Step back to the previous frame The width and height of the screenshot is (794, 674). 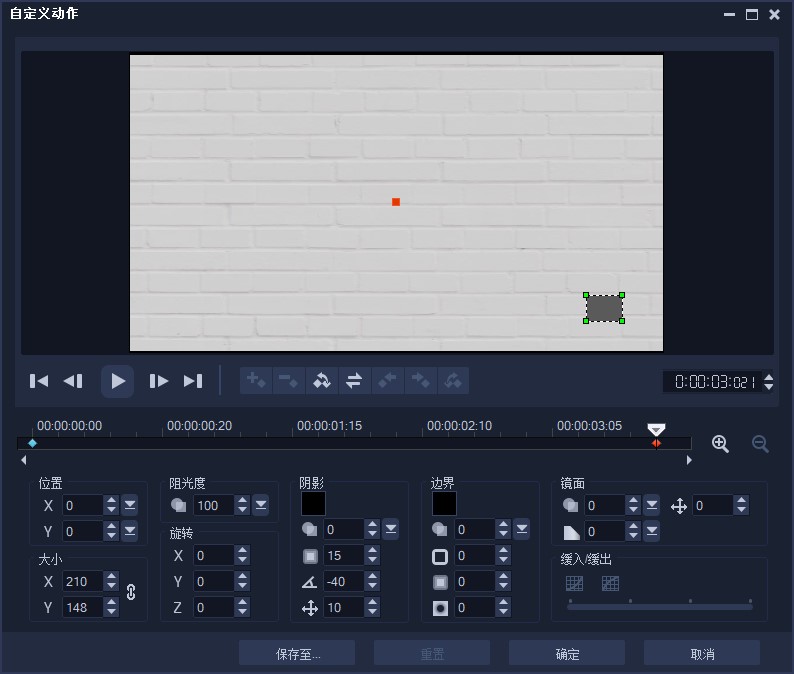(73, 381)
